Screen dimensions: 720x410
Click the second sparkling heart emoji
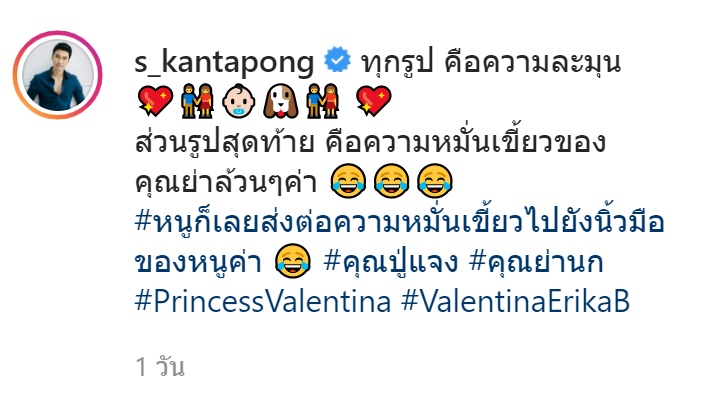pyautogui.click(x=374, y=101)
